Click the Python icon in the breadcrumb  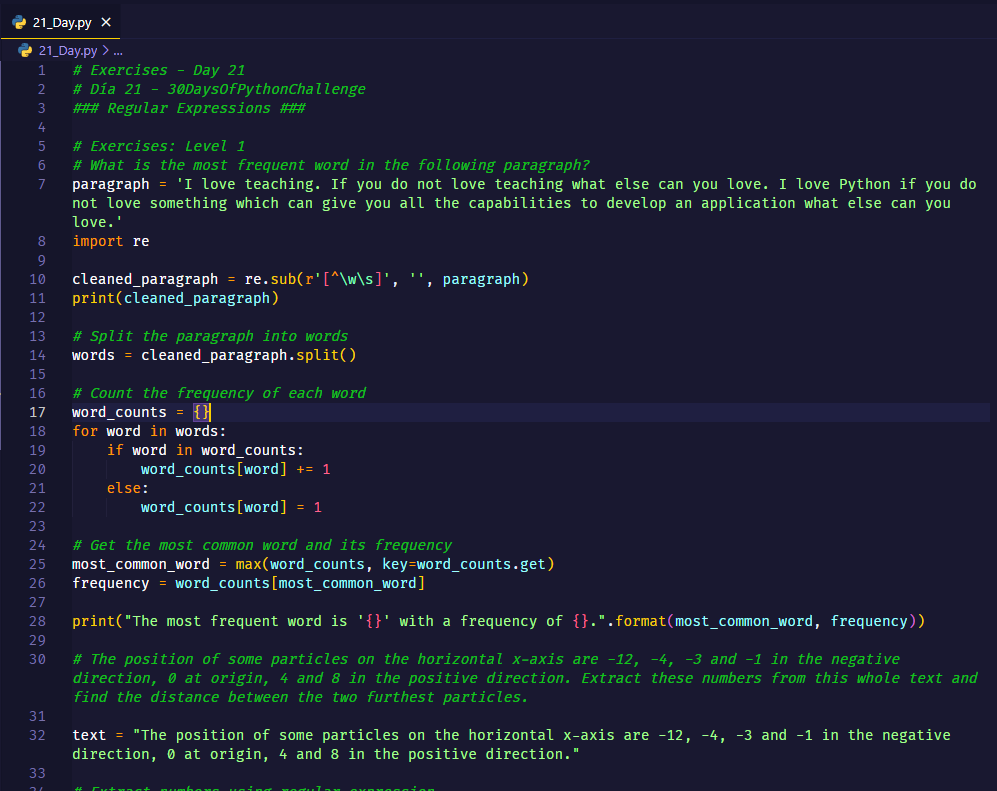25,50
